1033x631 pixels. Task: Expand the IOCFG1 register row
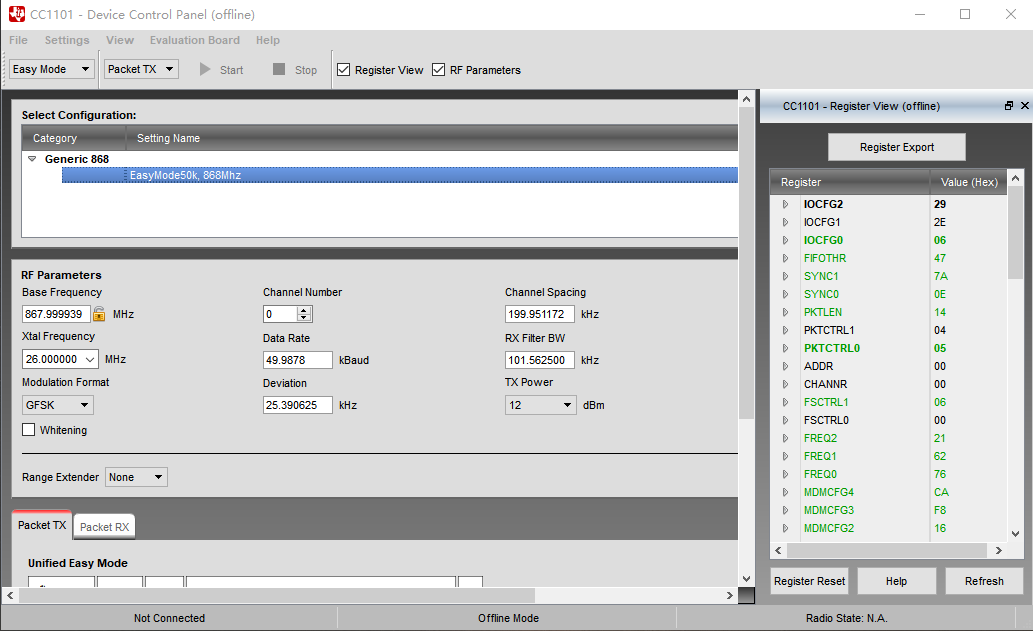[x=785, y=222]
